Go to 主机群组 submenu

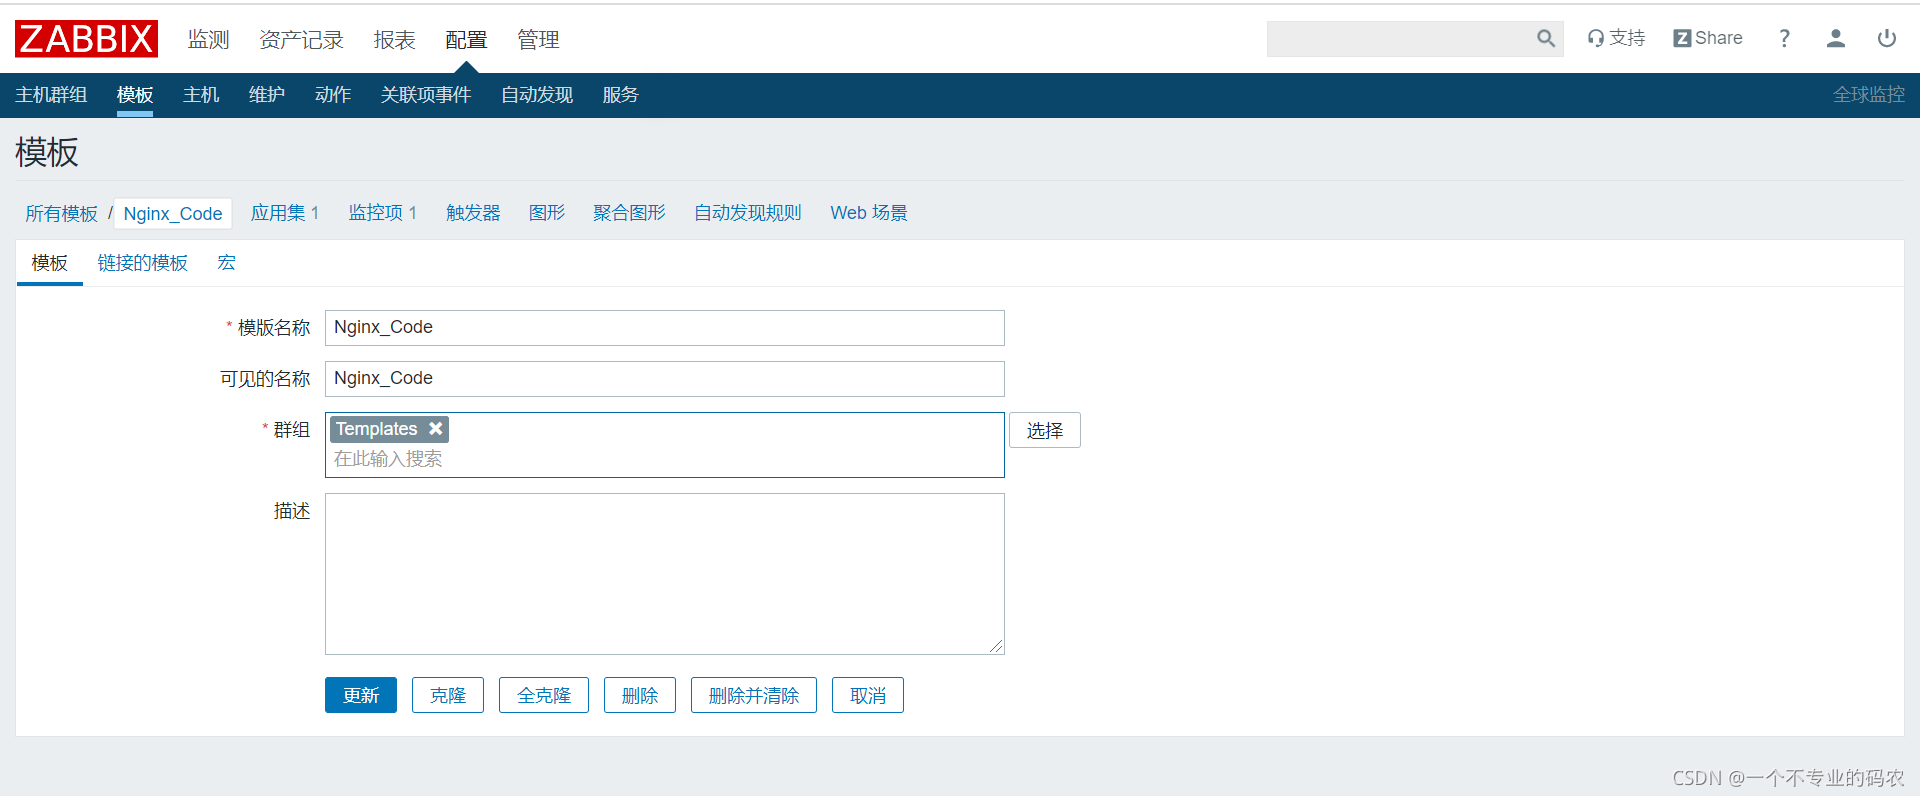[51, 95]
